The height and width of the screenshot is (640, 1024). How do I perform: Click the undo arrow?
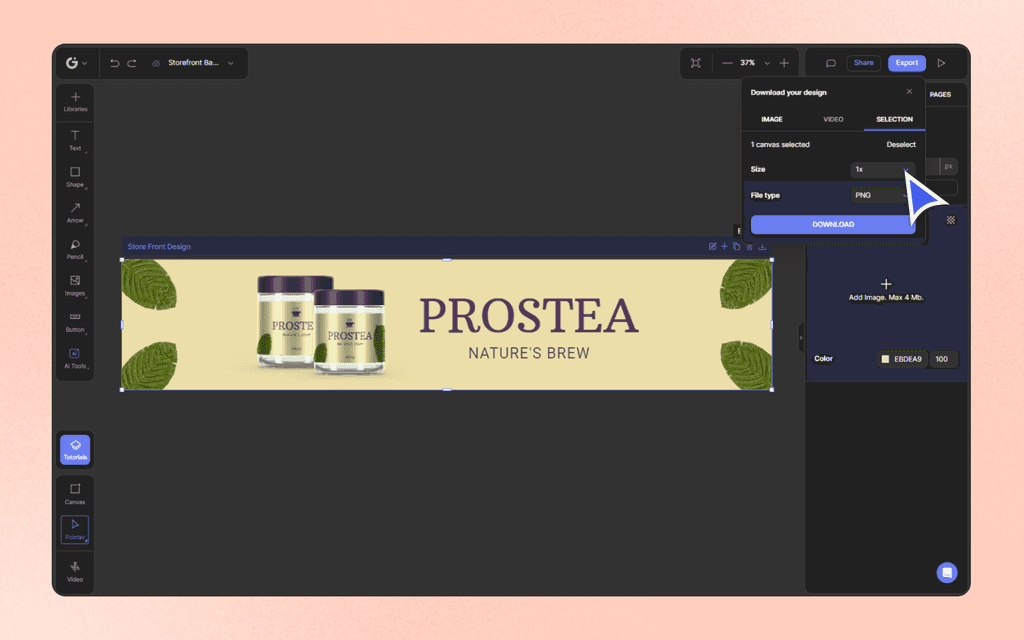pyautogui.click(x=113, y=62)
